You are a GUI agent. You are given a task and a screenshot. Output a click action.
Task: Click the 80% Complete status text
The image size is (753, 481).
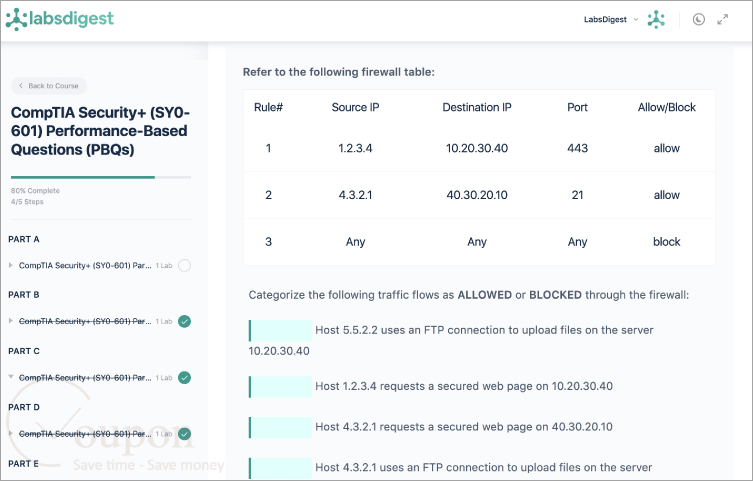click(36, 191)
